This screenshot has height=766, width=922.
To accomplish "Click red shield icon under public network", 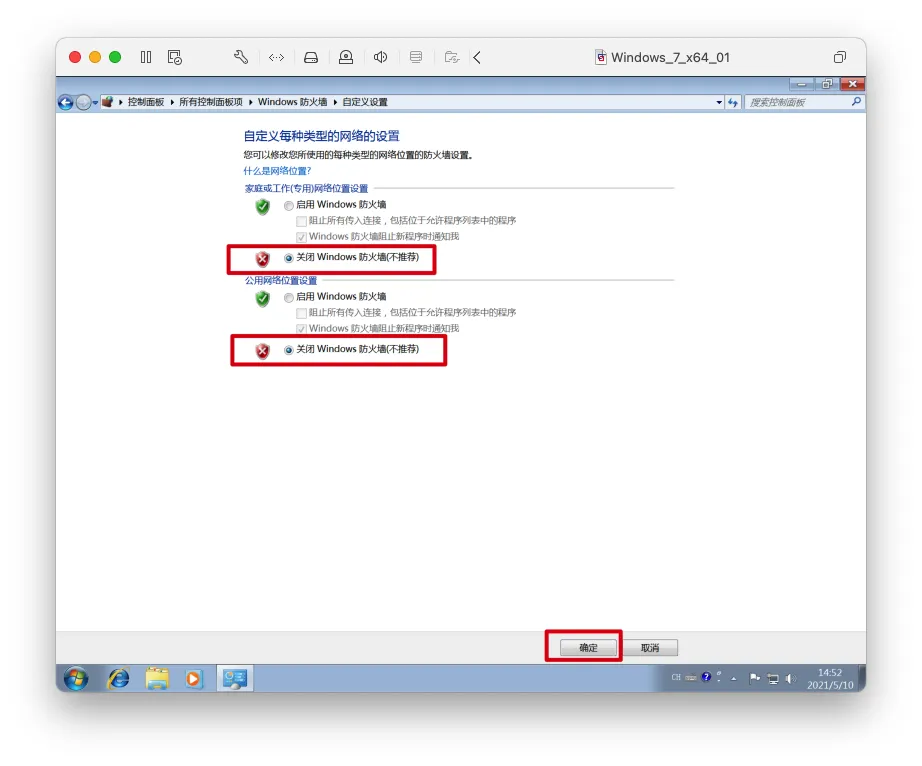I will (x=263, y=351).
